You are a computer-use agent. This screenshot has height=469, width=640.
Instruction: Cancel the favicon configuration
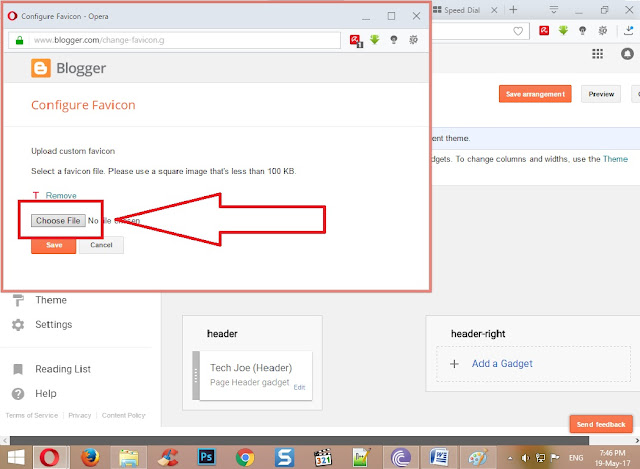point(101,245)
